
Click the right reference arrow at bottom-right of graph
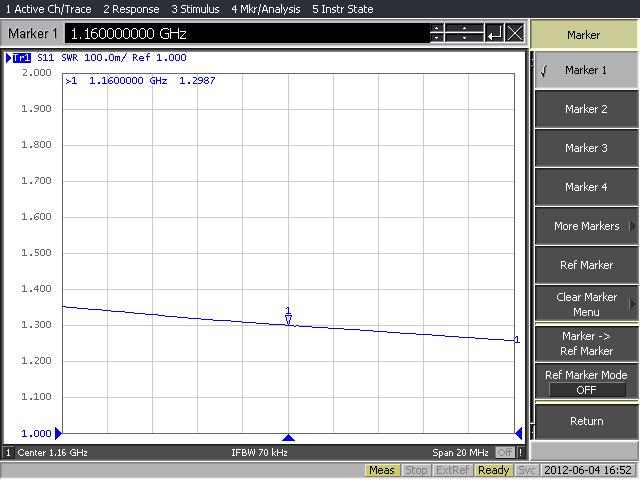[519, 433]
